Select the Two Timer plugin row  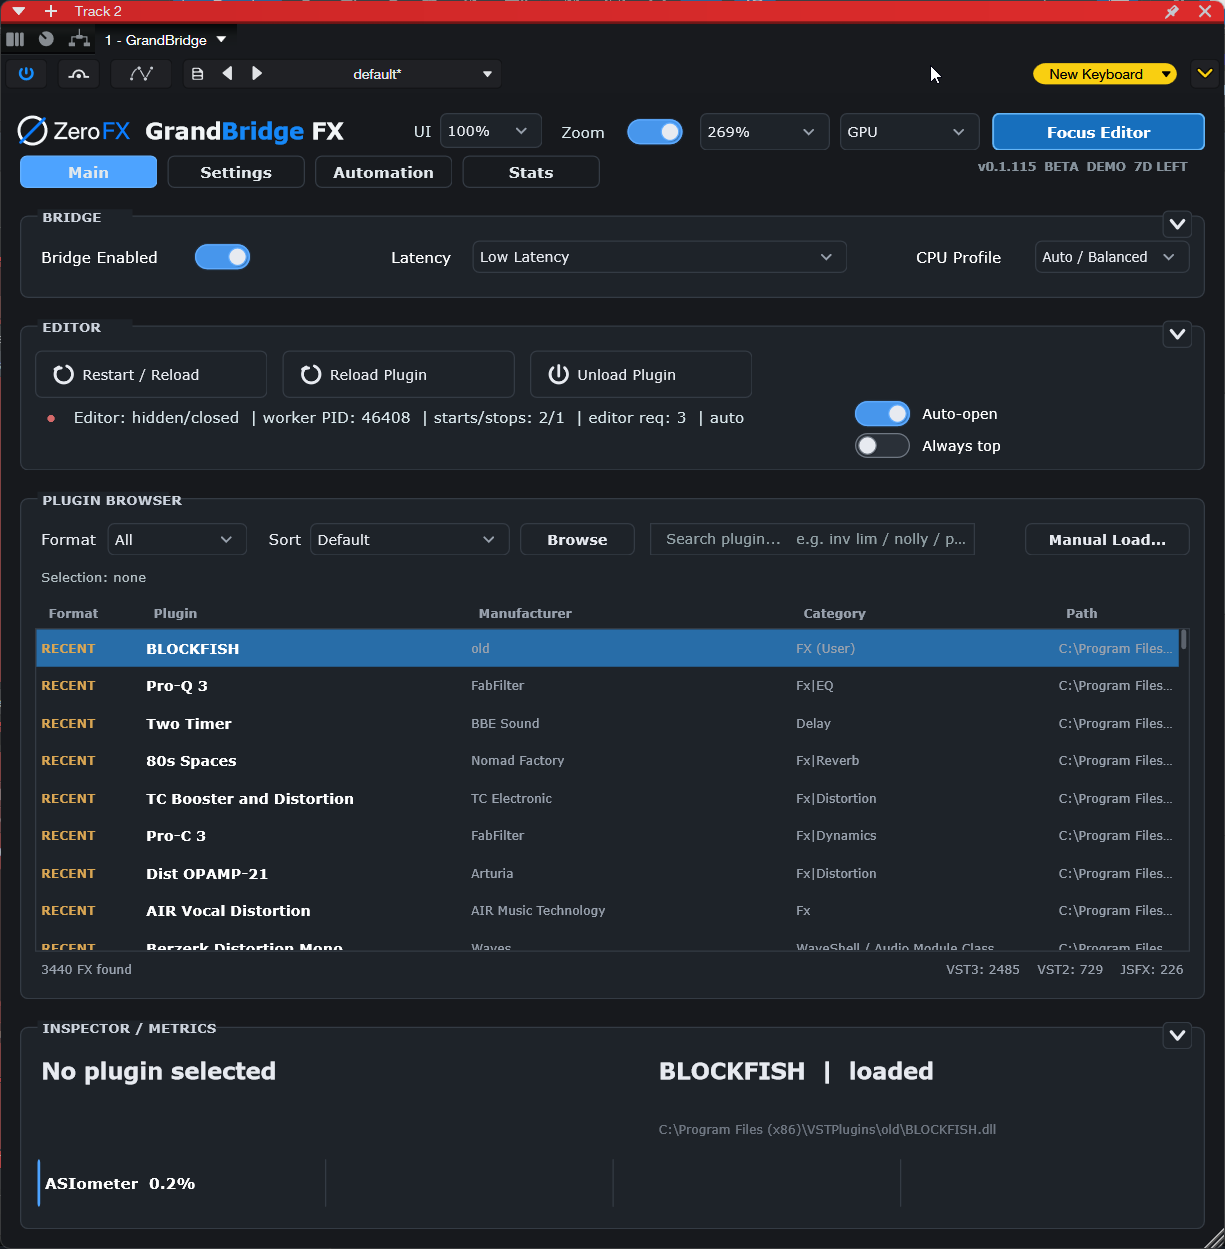(x=607, y=723)
